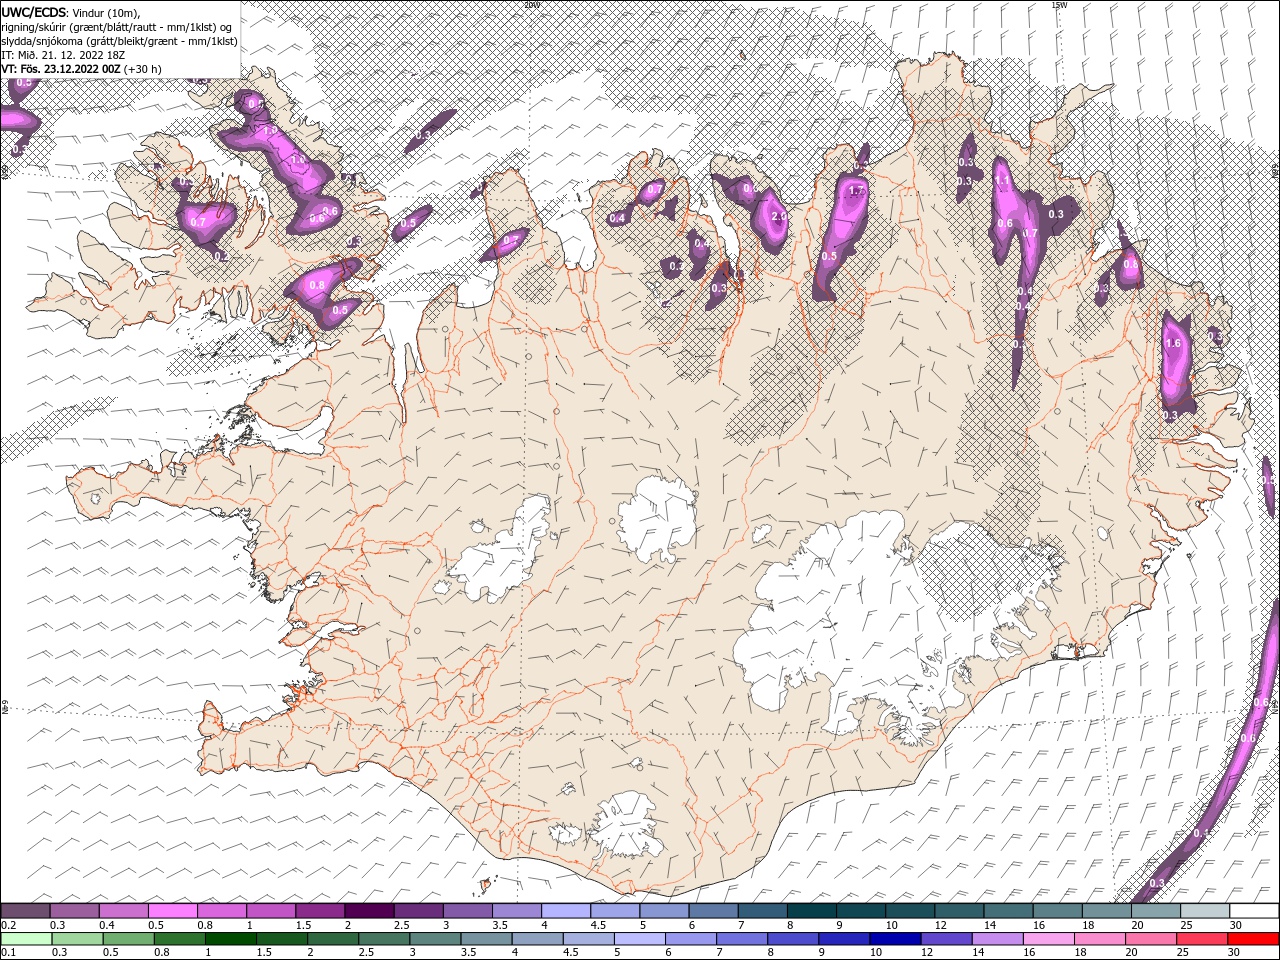Click the 15W longitude label
1280x960 pixels.
[1059, 5]
